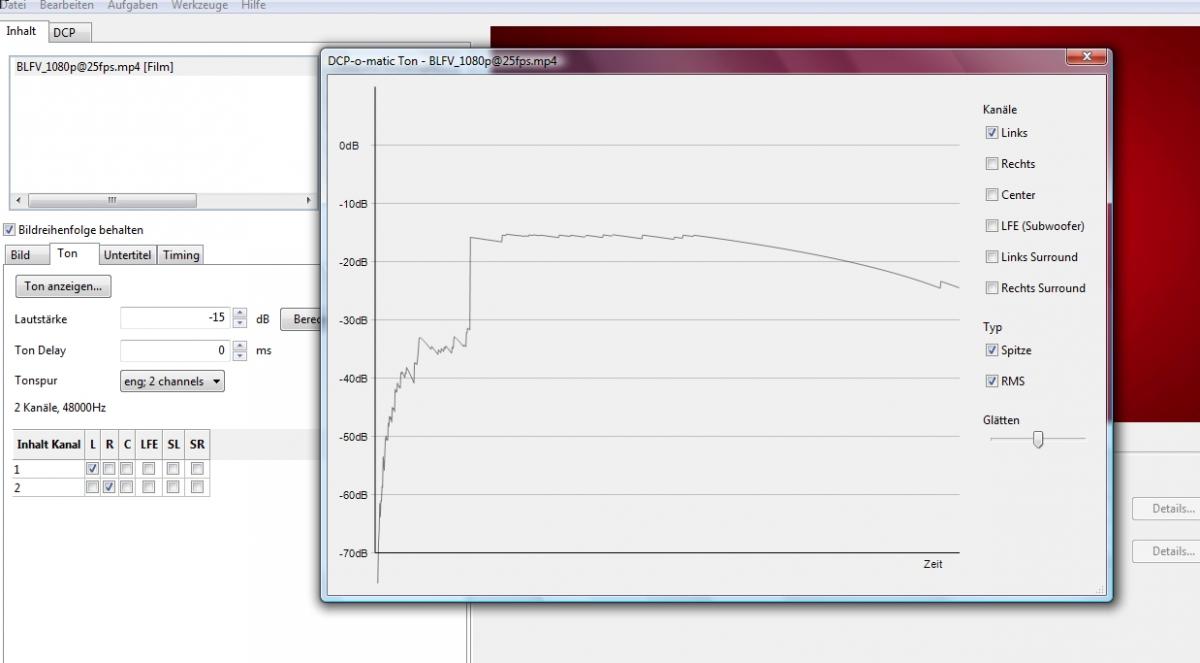The image size is (1200, 663).
Task: Click the Lautstärke value field
Action: [x=175, y=319]
